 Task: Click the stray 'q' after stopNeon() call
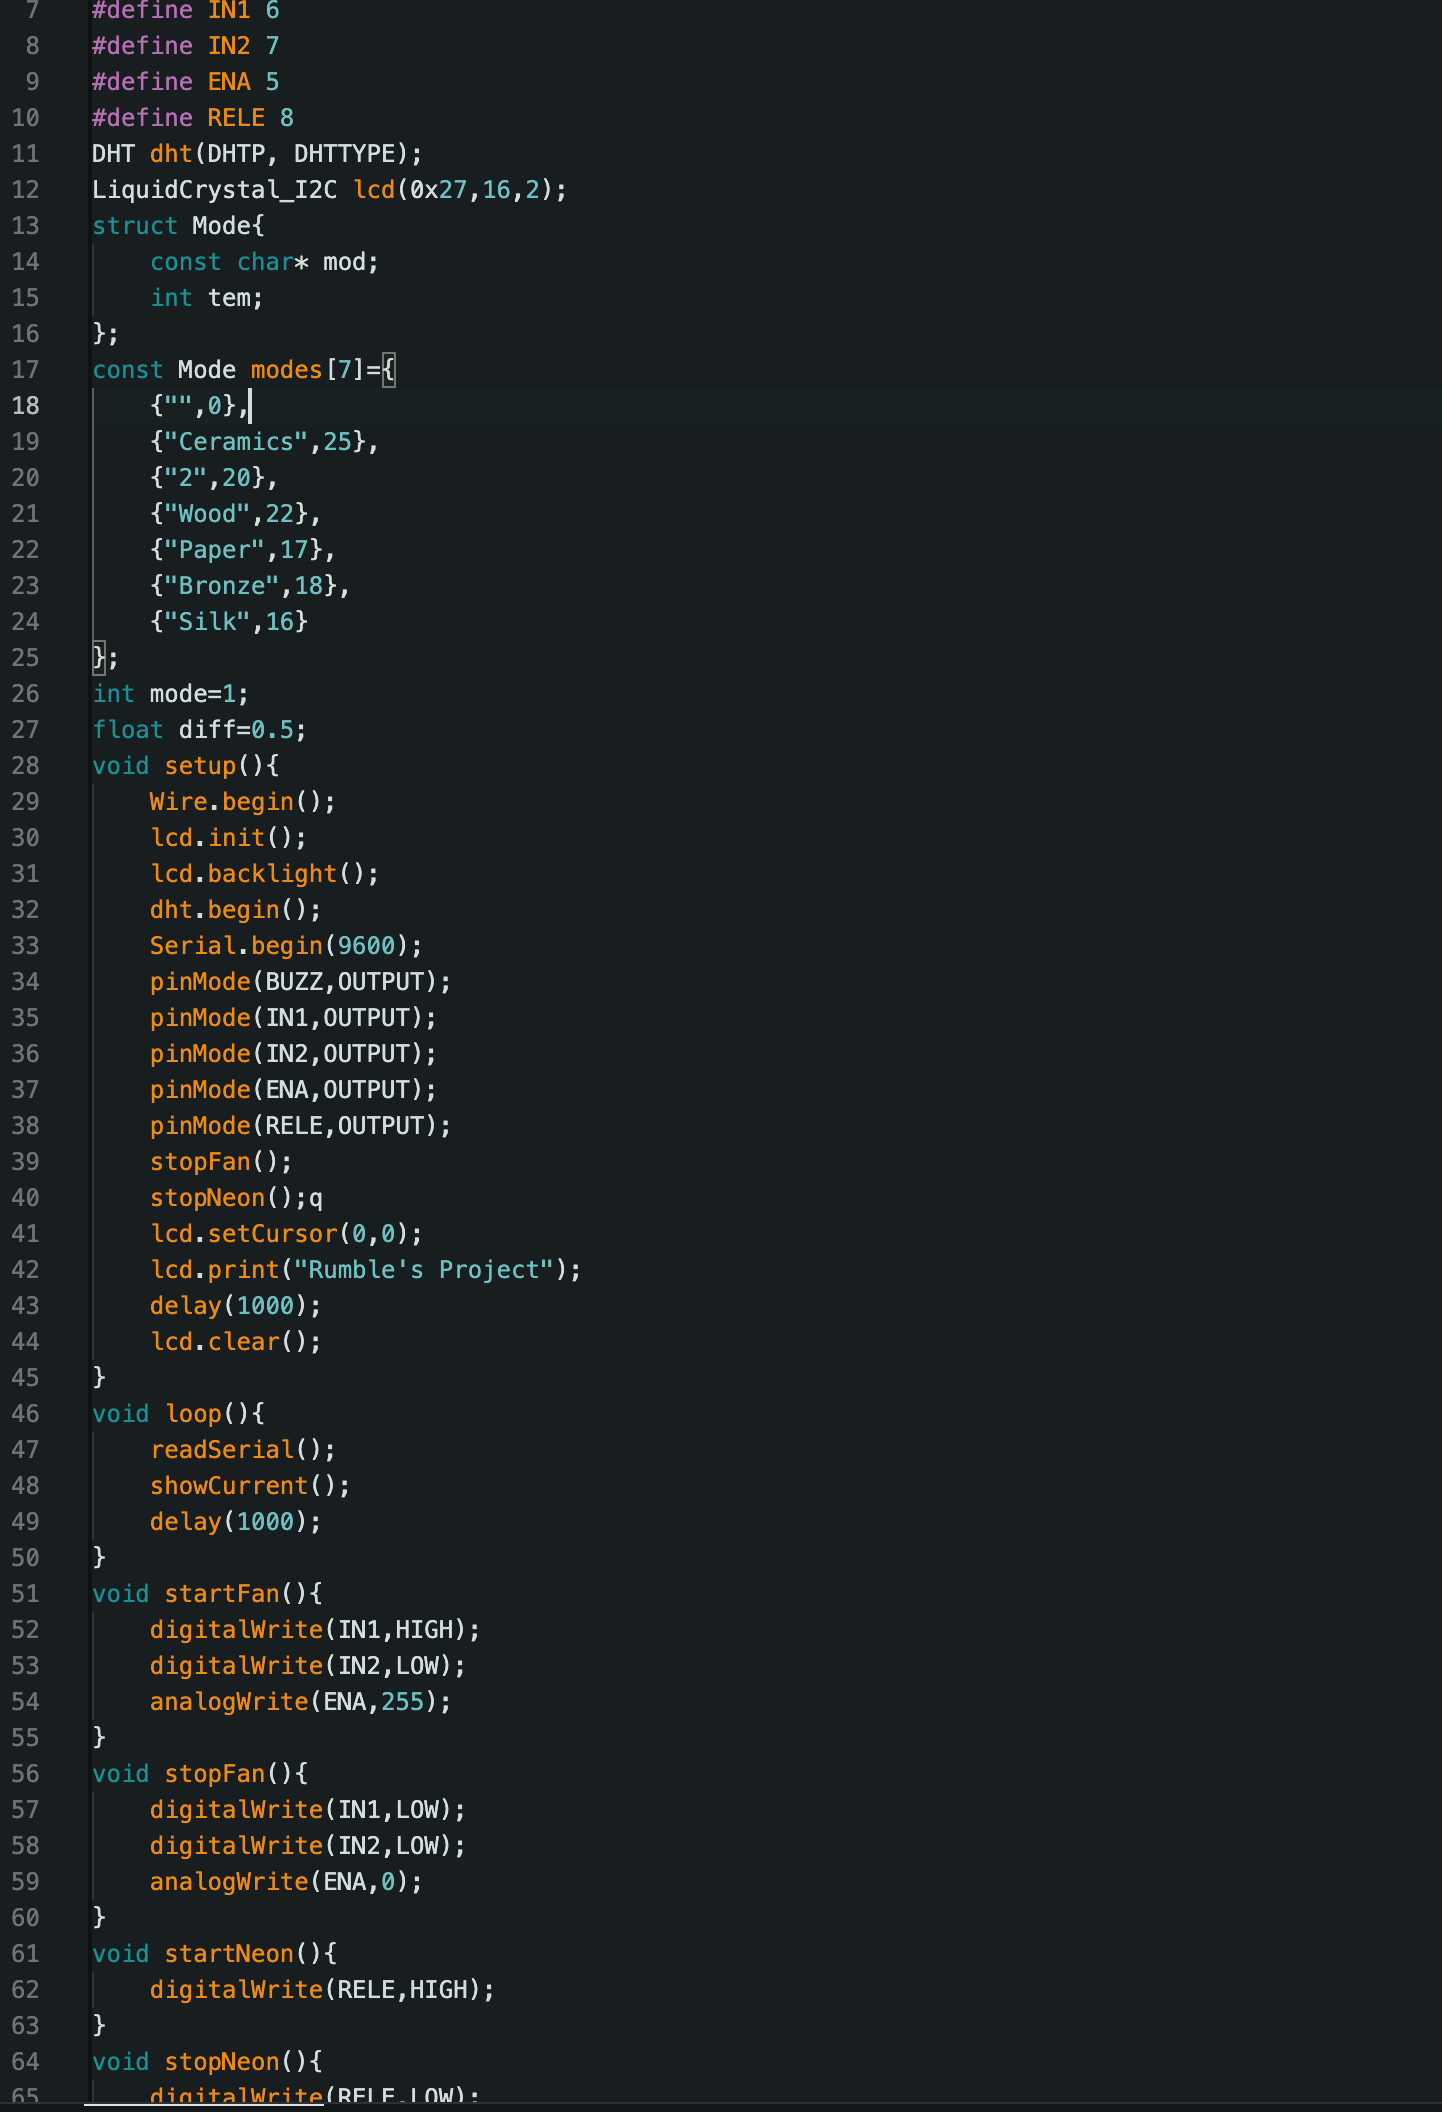[316, 1199]
